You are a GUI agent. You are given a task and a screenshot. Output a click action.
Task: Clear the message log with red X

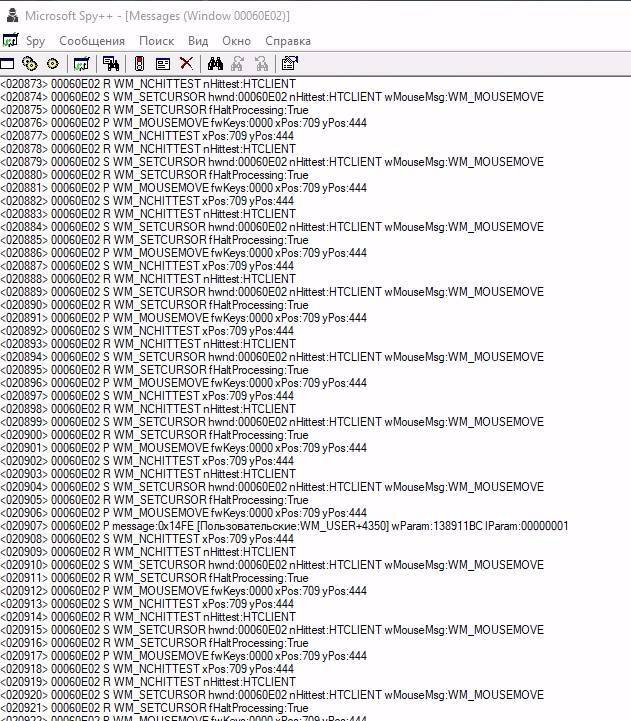pyautogui.click(x=186, y=63)
